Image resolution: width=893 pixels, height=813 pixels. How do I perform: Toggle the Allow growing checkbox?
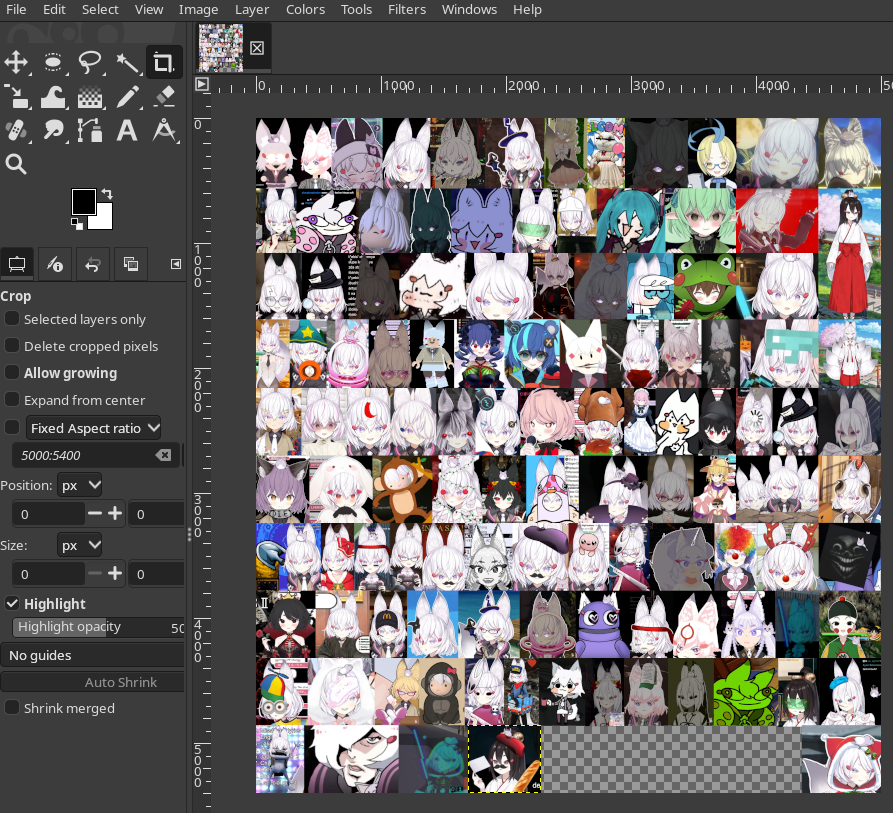pos(12,372)
